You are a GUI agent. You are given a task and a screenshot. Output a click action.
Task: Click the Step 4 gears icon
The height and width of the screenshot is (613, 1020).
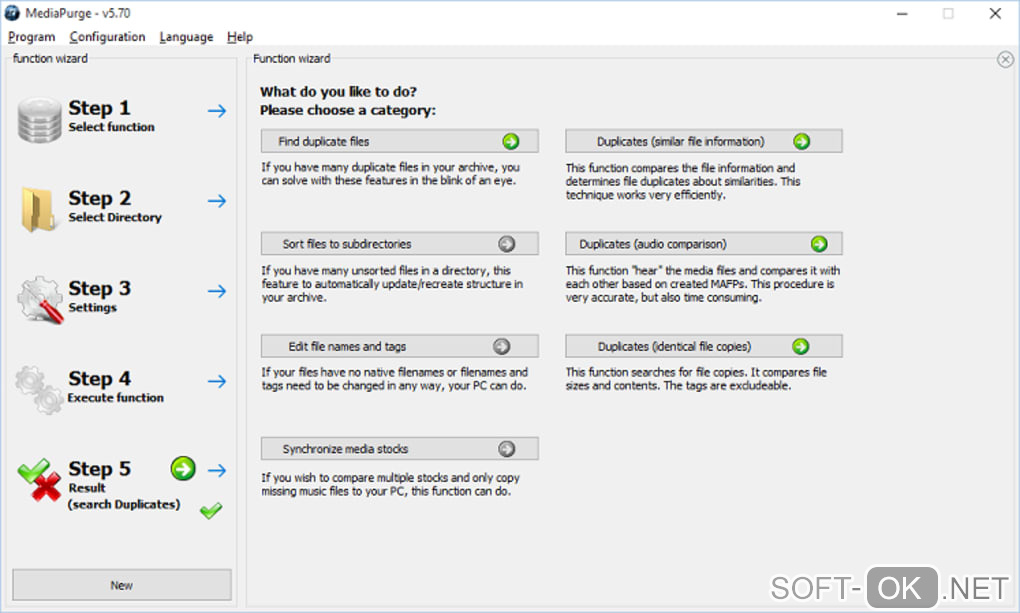tap(40, 389)
